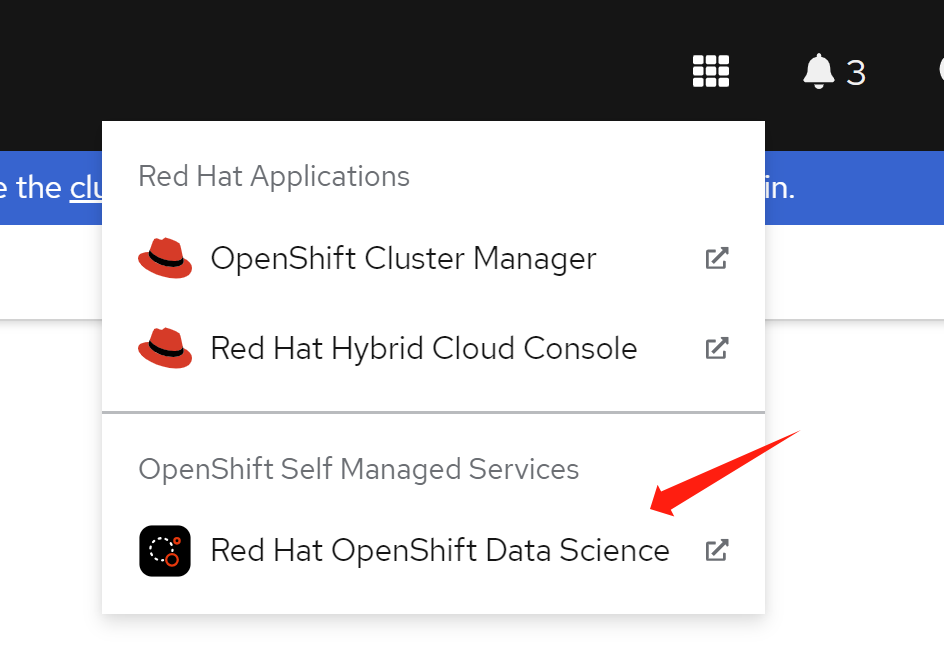Screen dimensions: 944x660
Task: Click the partially visible icon right of notifications
Action: (x=940, y=71)
